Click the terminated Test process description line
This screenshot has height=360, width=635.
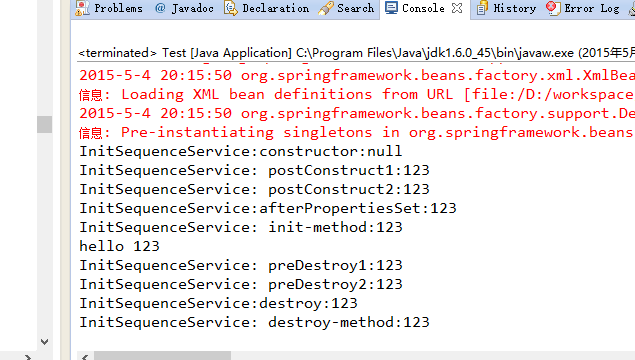tap(356, 53)
